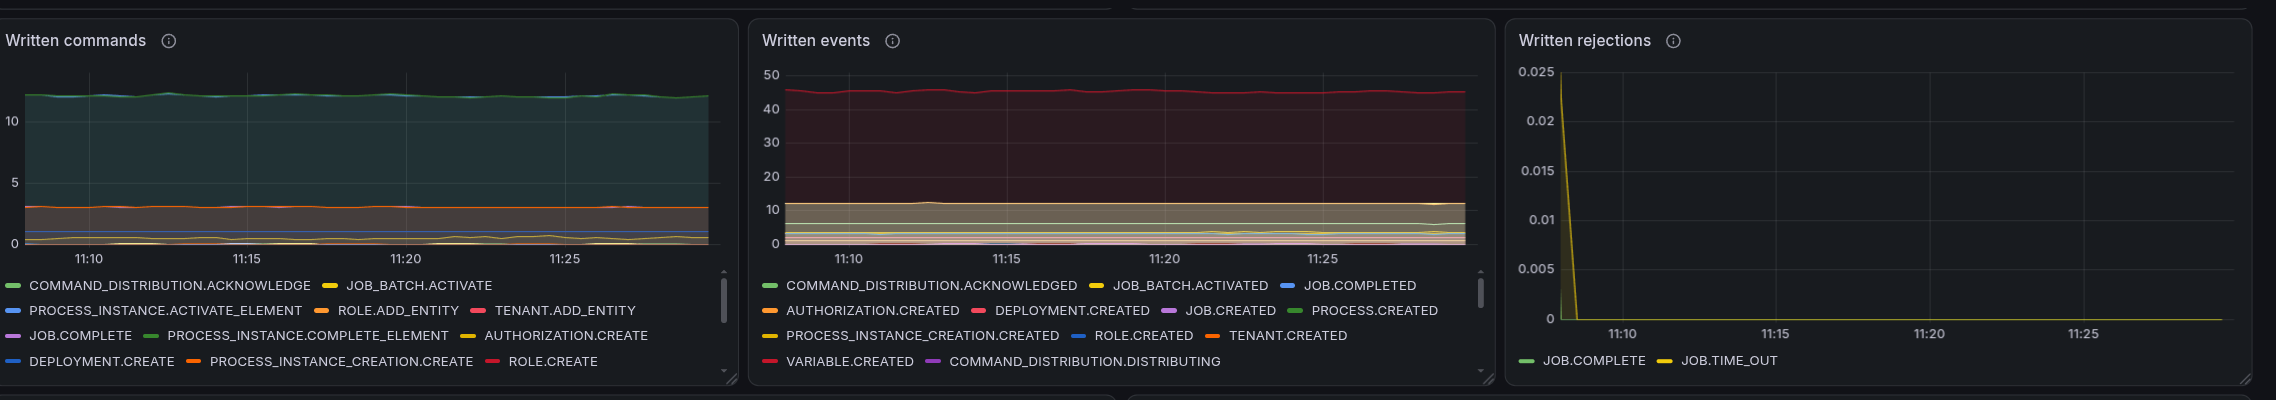Click resize handle of Written rejections panel
Image resolution: width=2276 pixels, height=400 pixels.
click(2245, 379)
